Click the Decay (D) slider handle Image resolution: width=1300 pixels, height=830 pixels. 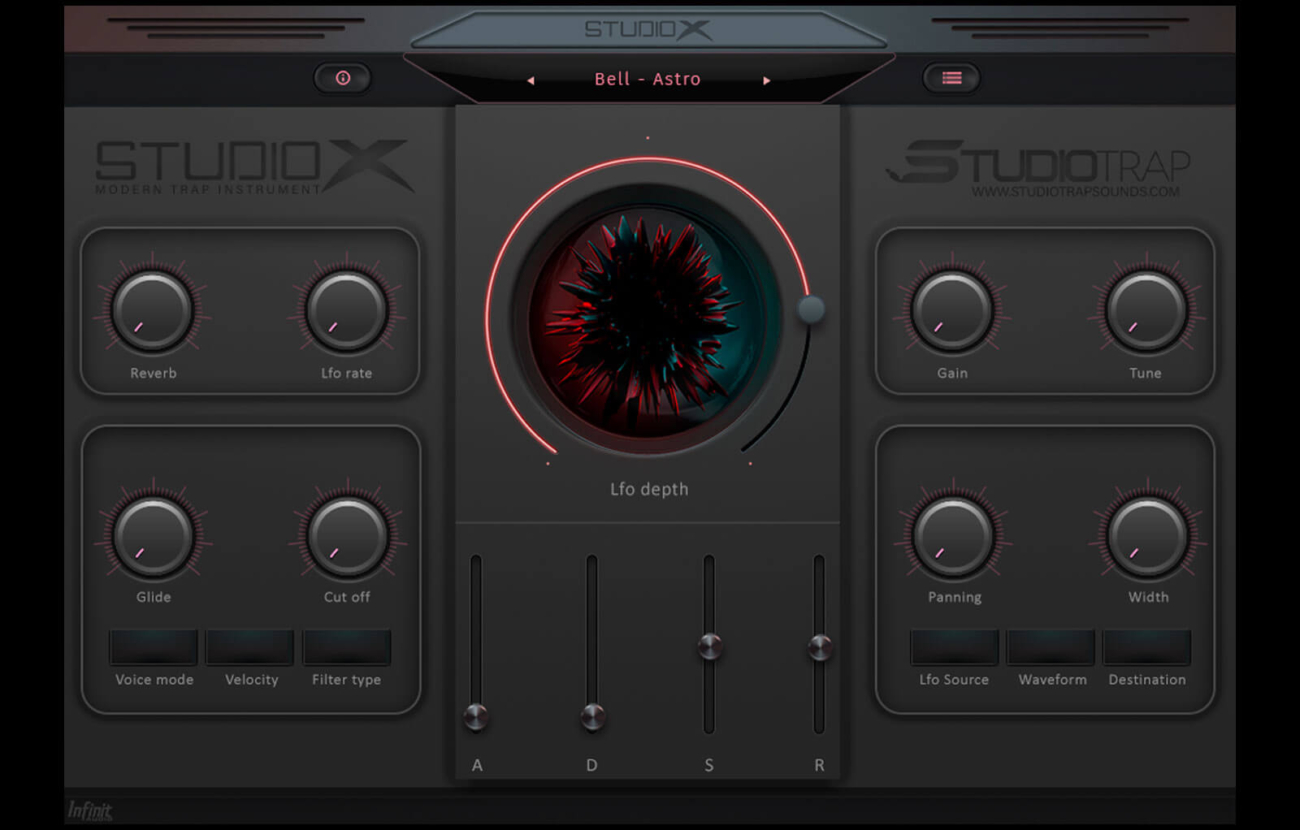[593, 716]
